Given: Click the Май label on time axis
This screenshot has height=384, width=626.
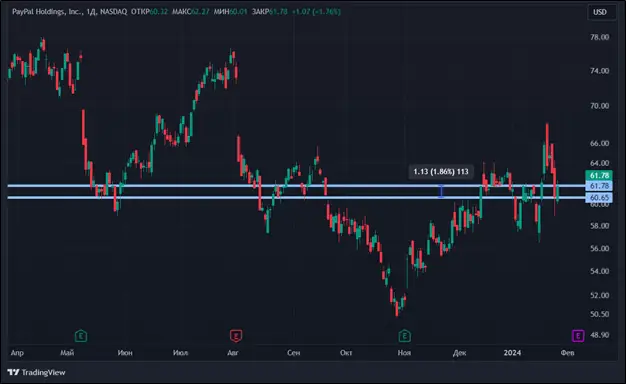Looking at the screenshot, I should coord(67,353).
